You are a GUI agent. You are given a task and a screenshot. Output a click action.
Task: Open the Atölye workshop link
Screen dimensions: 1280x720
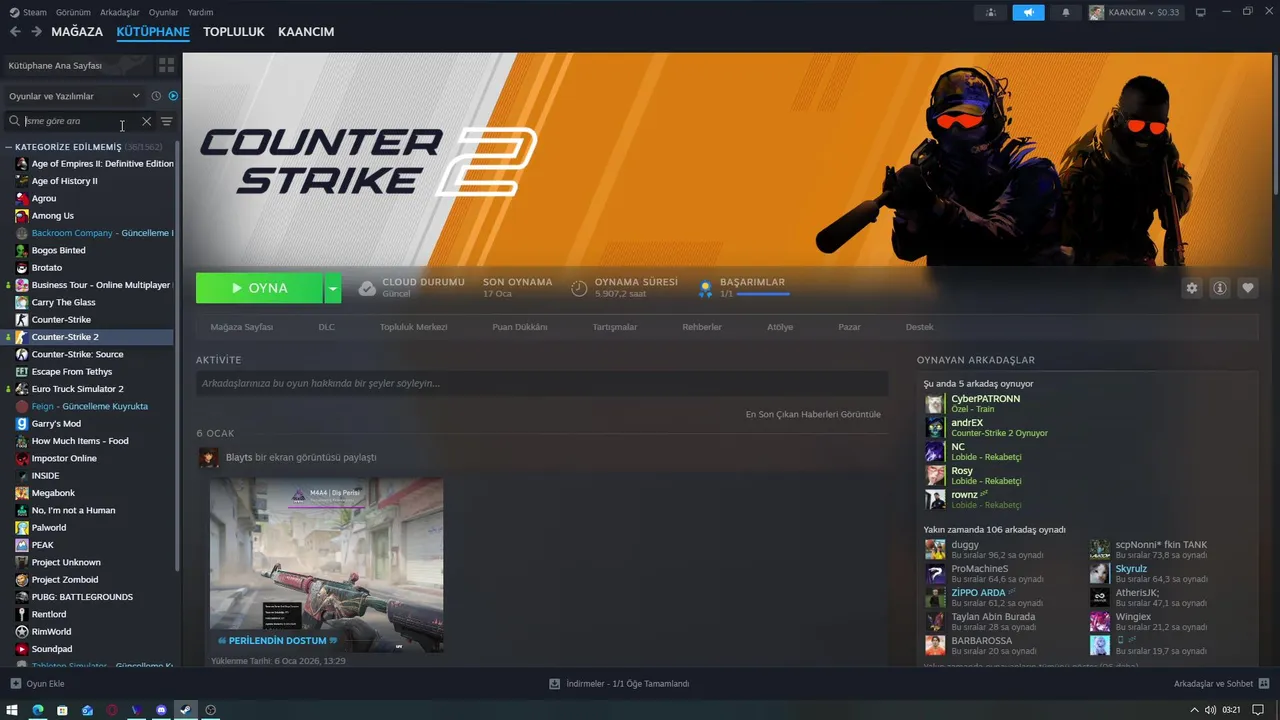click(780, 327)
